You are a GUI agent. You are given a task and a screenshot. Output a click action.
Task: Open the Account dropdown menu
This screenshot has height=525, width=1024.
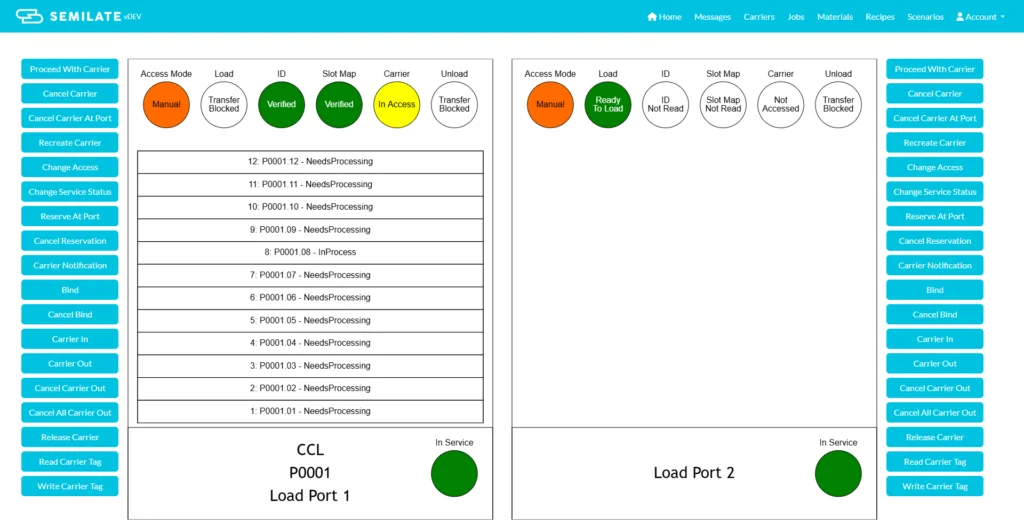980,17
